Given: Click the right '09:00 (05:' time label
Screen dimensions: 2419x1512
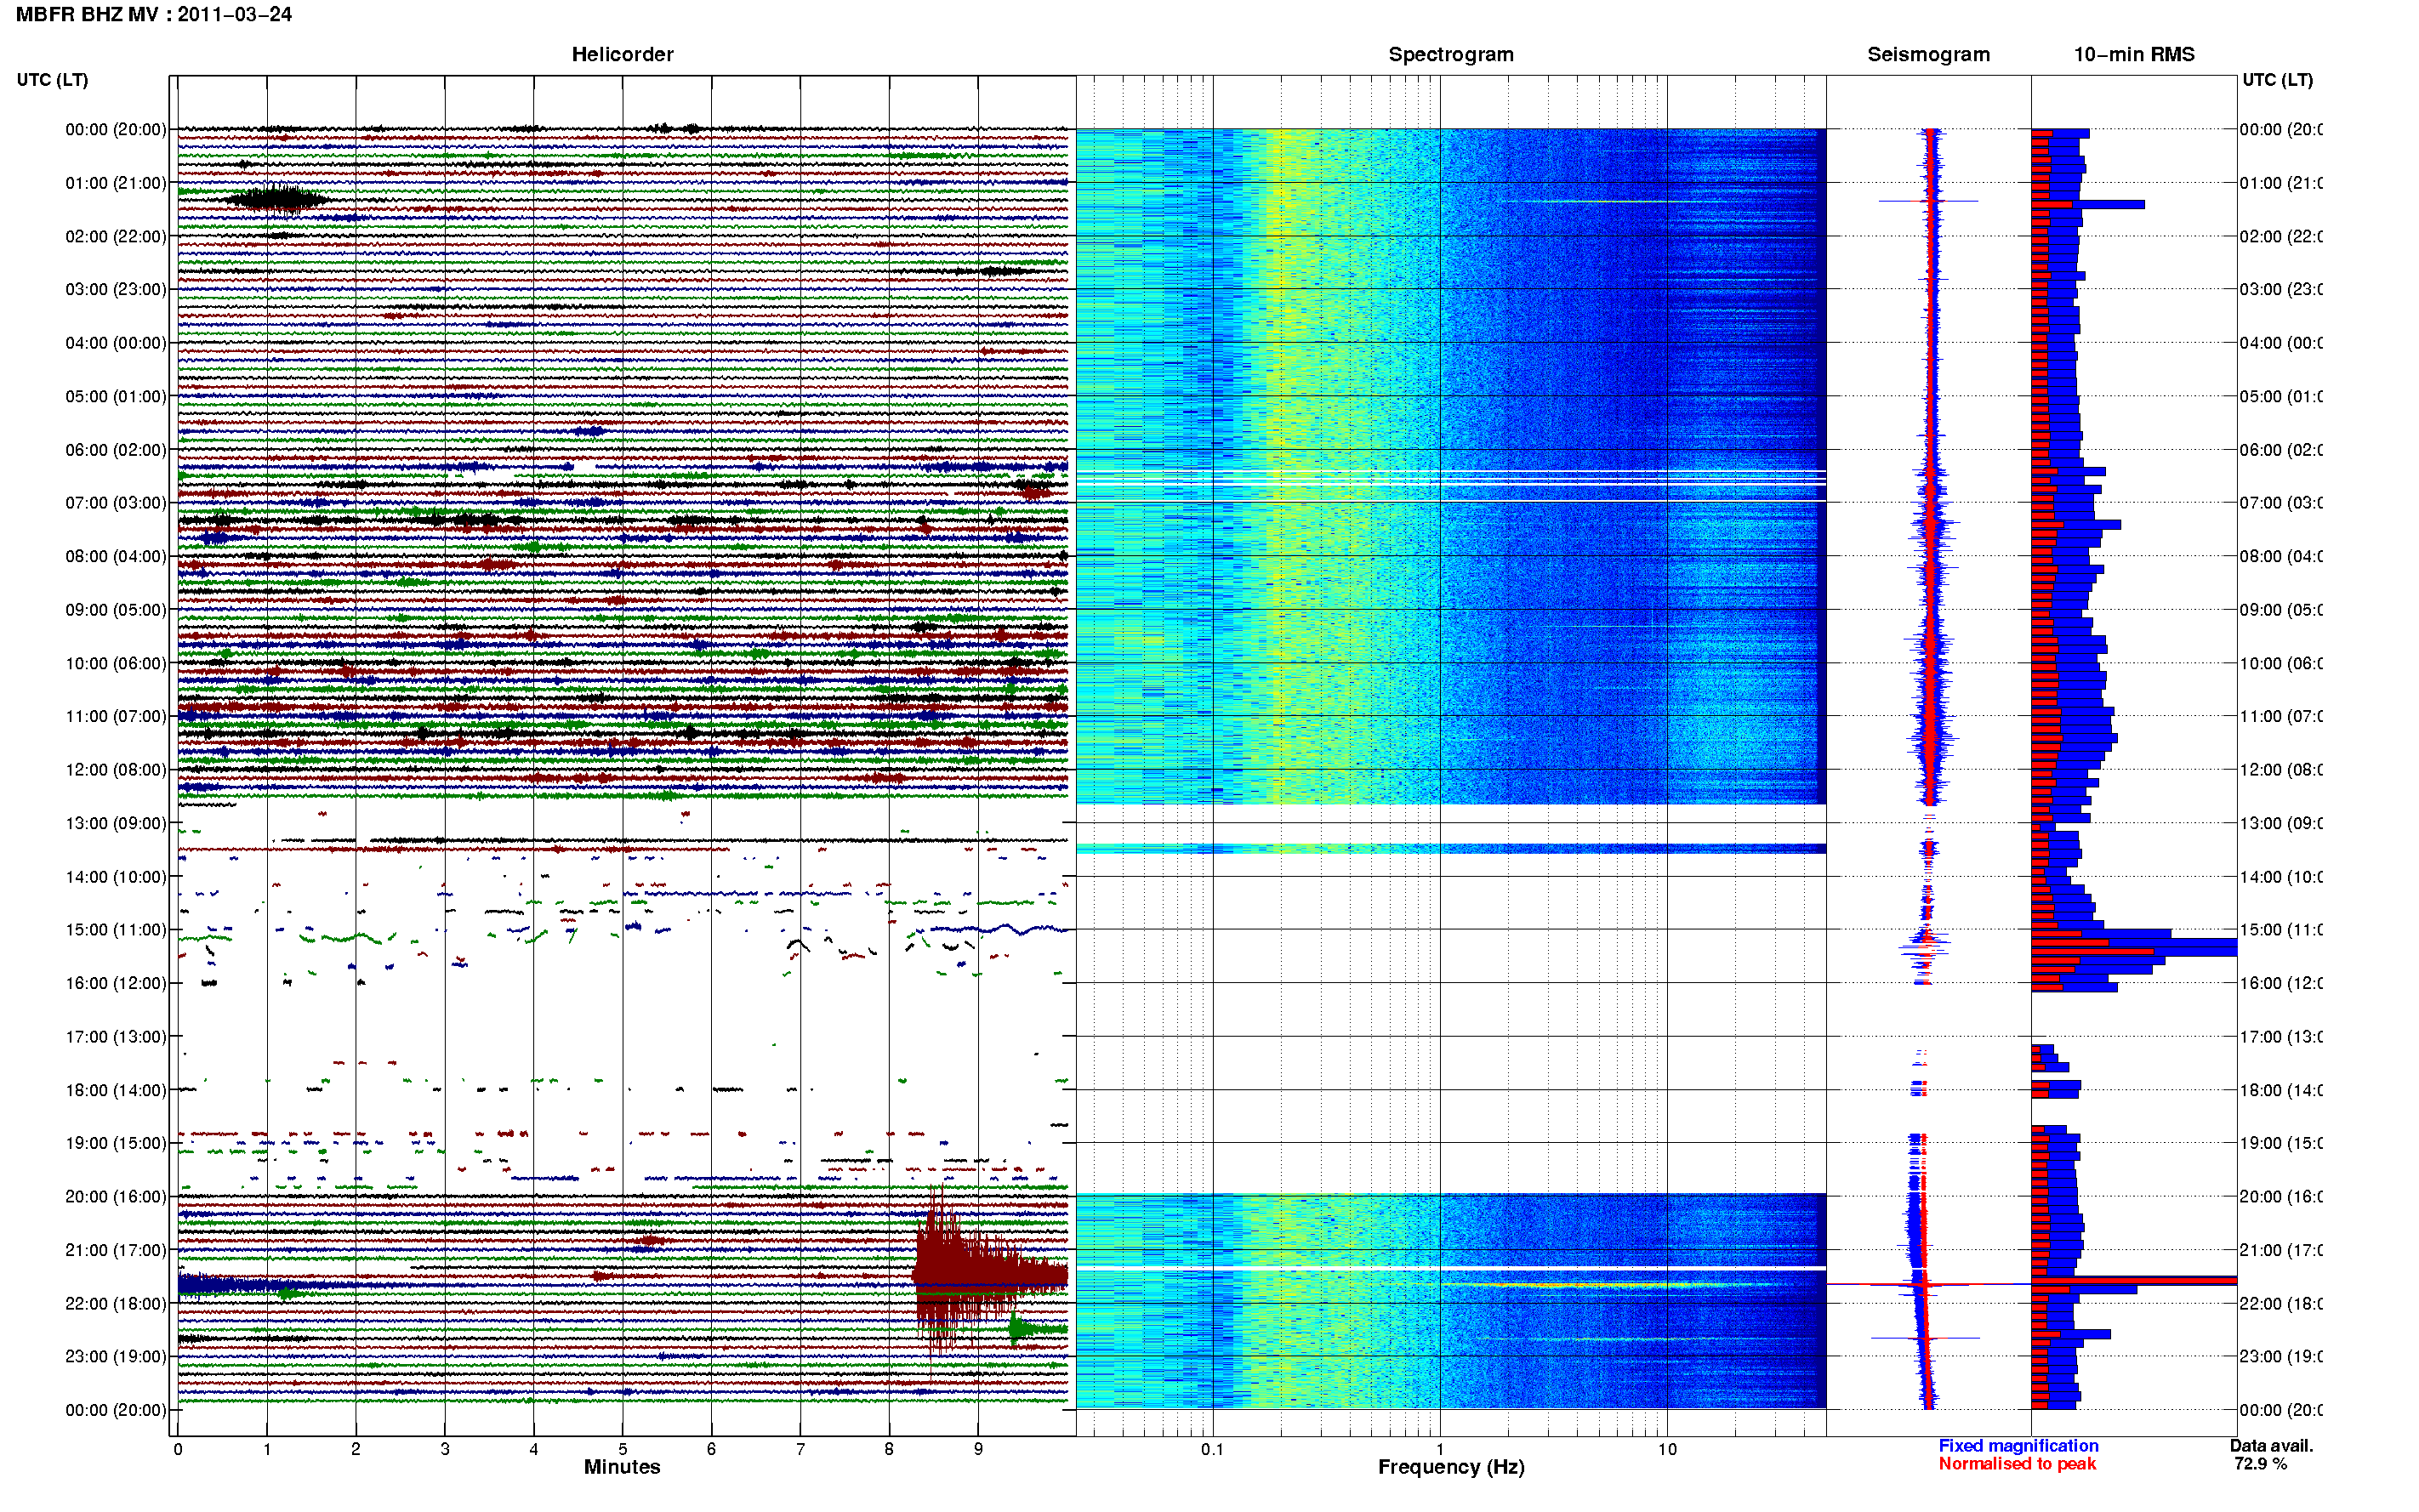Looking at the screenshot, I should [x=2281, y=610].
